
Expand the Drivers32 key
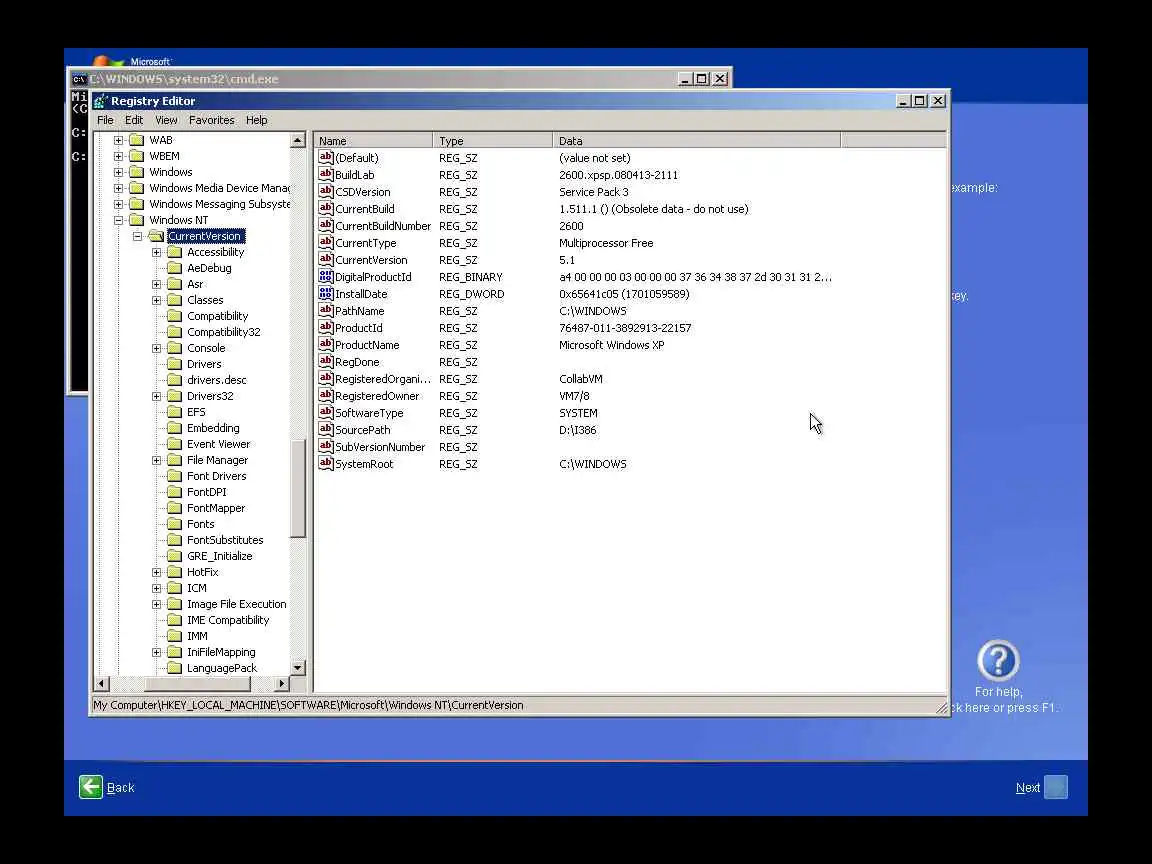[156, 396]
